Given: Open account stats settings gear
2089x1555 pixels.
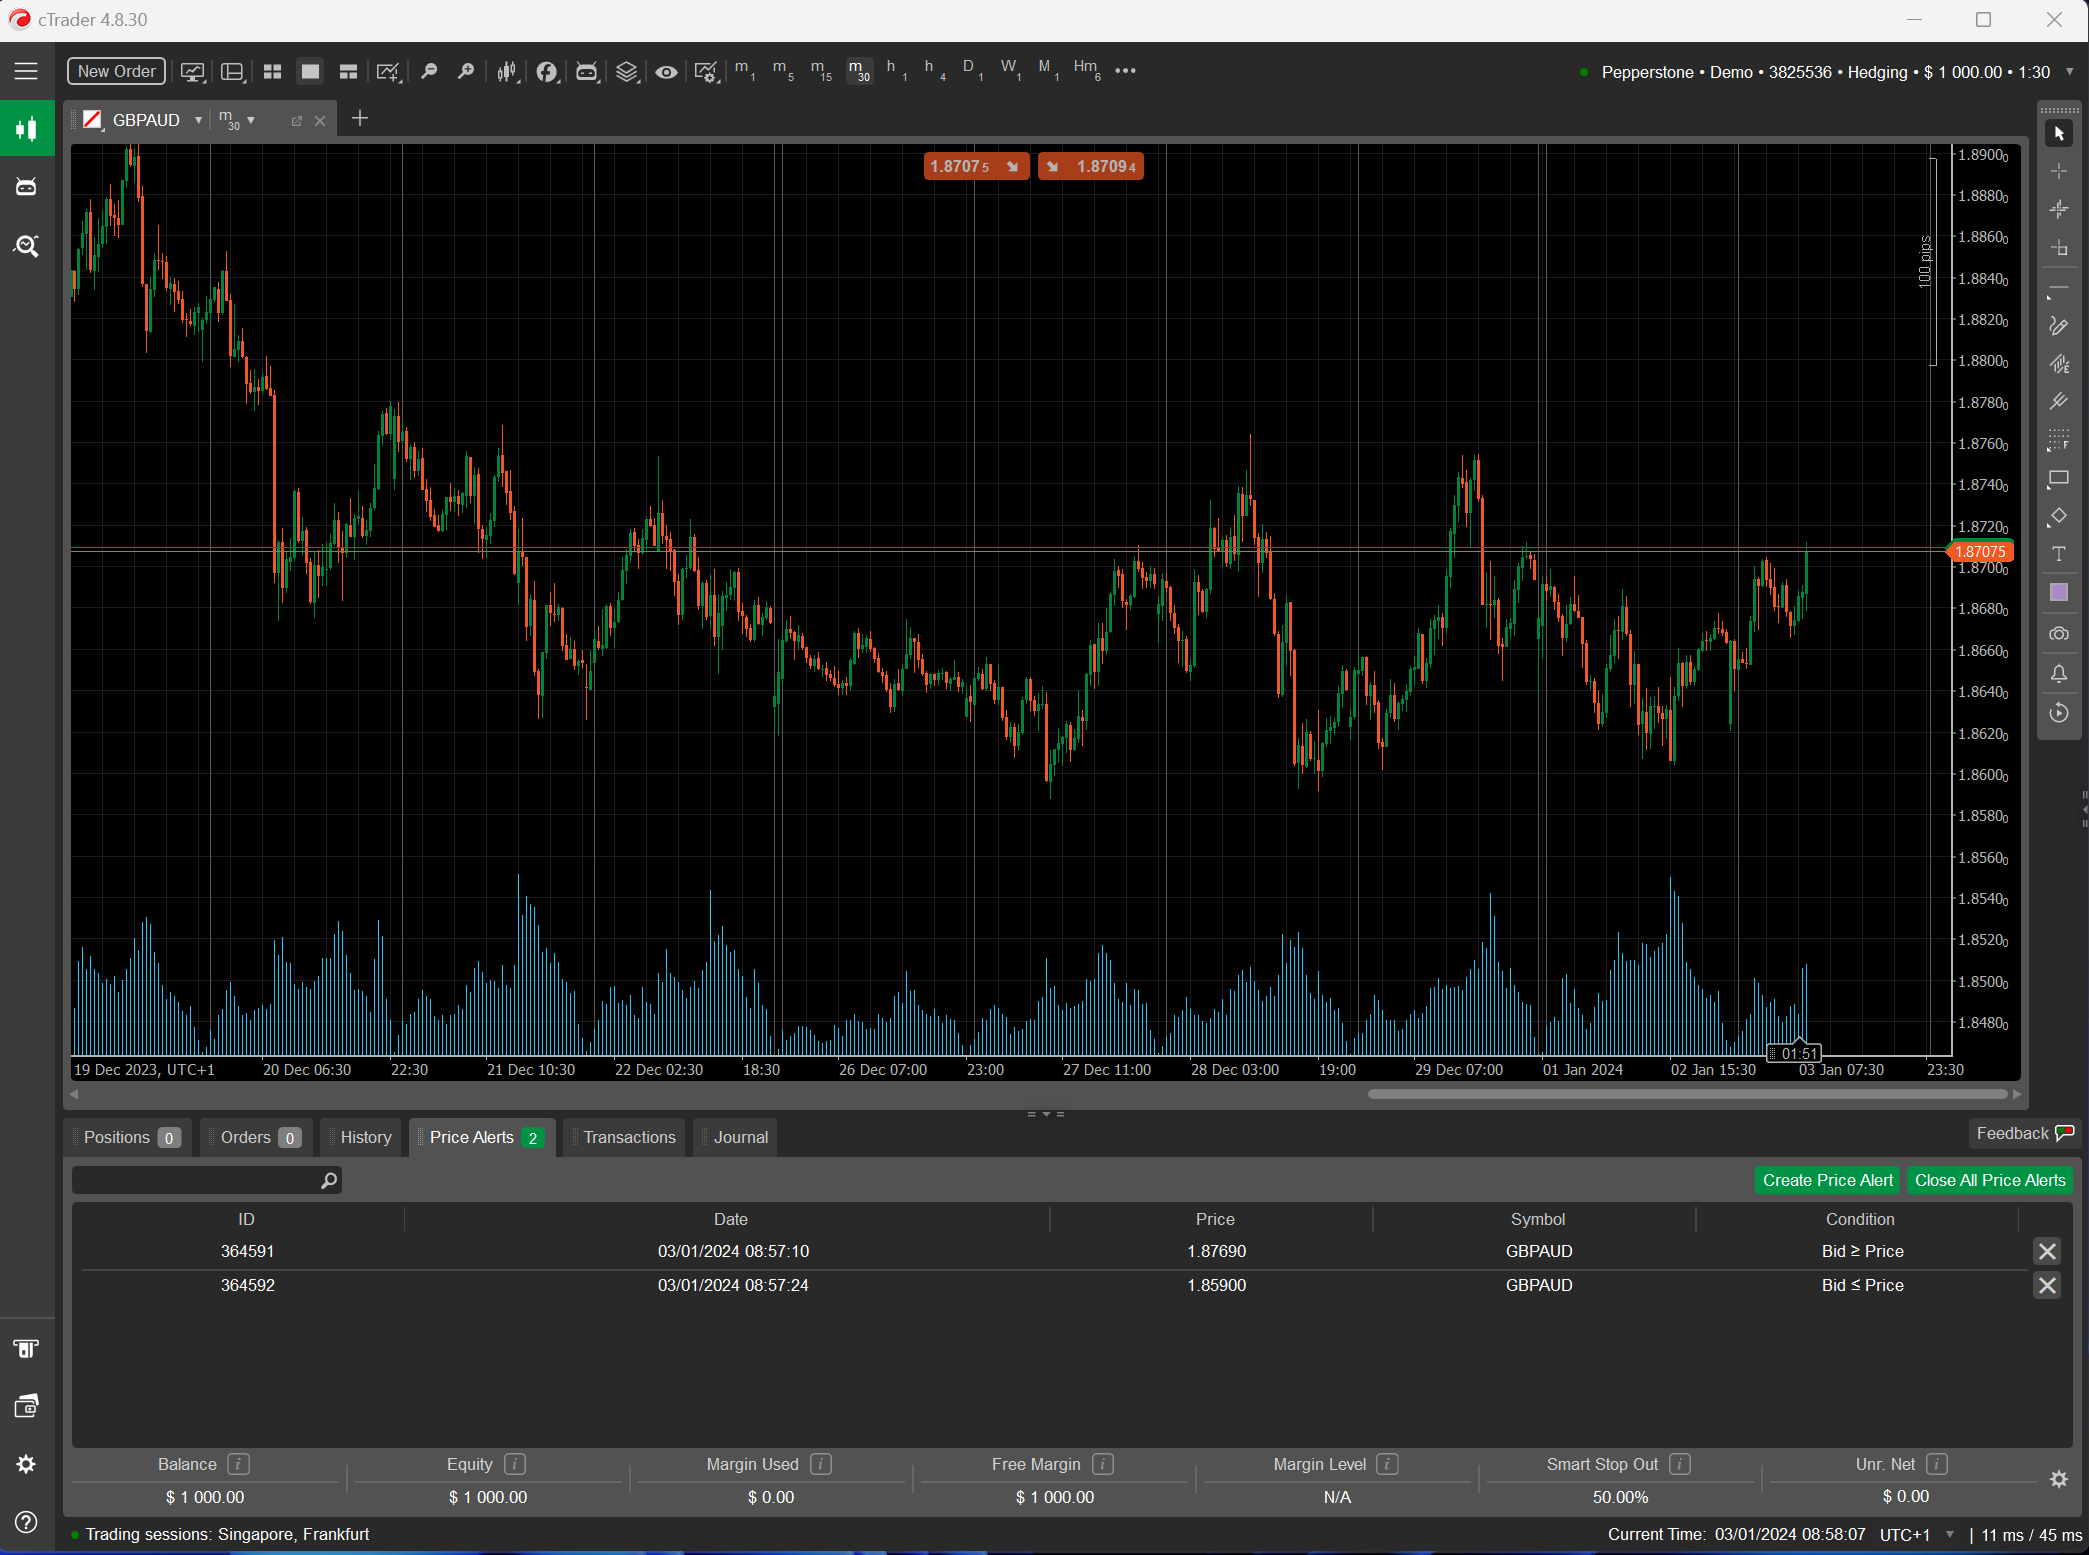Looking at the screenshot, I should 2059,1479.
